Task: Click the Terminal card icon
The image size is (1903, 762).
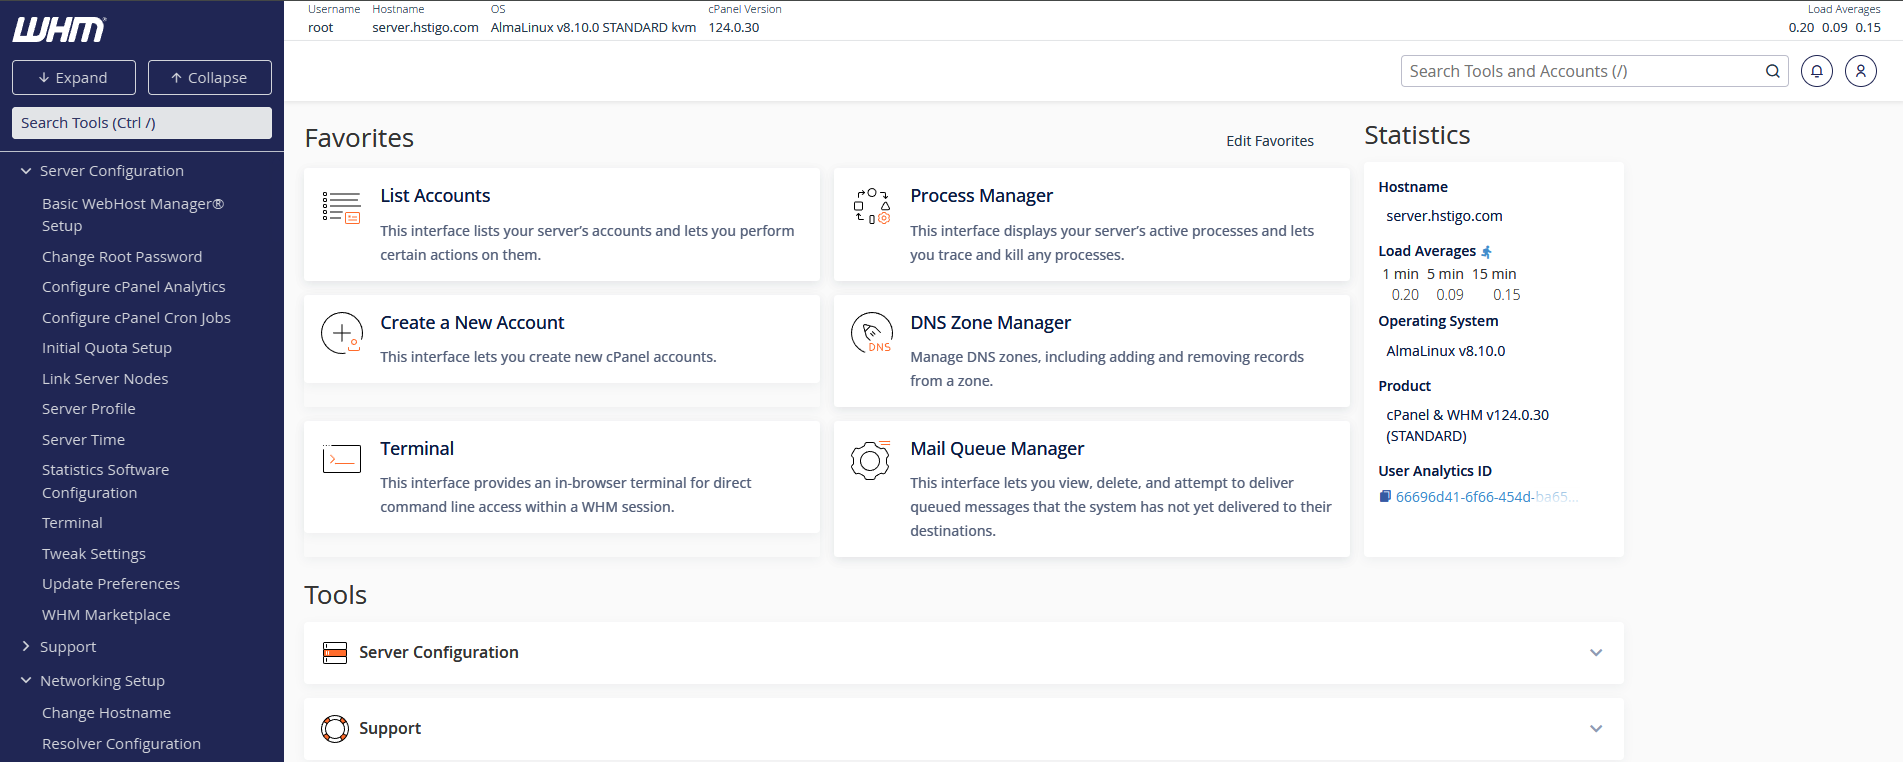Action: coord(341,459)
